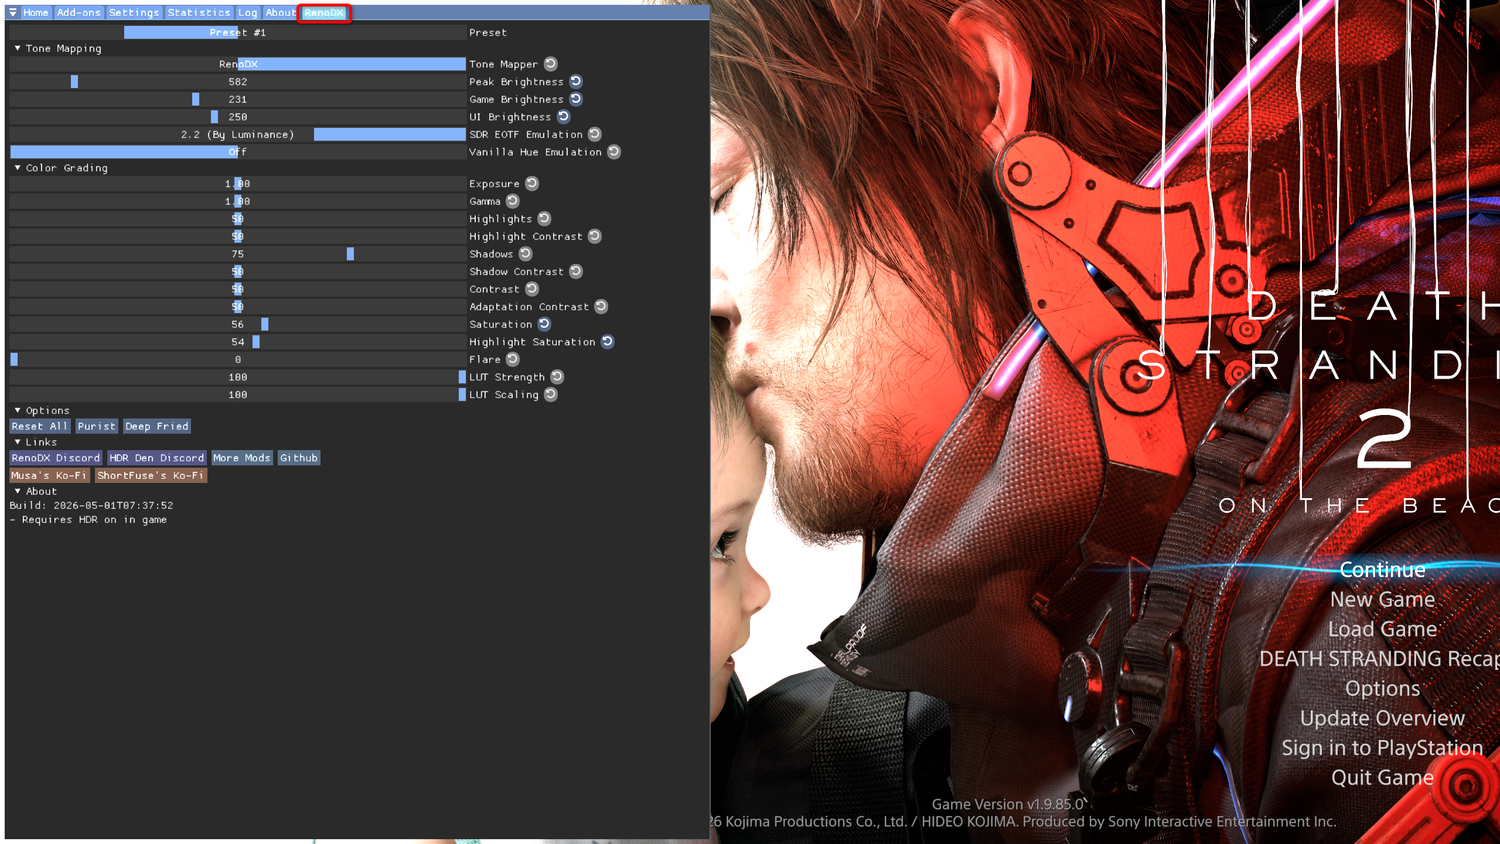Image resolution: width=1500 pixels, height=844 pixels.
Task: Reset UI Brightness to default
Action: point(564,117)
